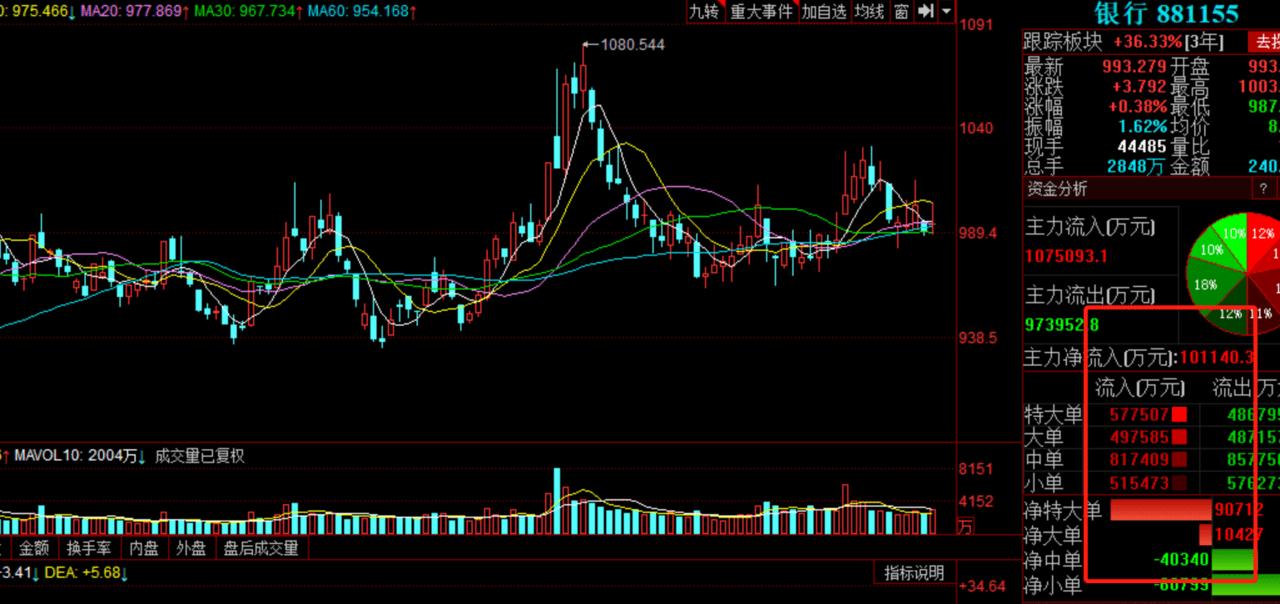This screenshot has width=1280, height=604.
Task: Click the 989.4 price axis label
Action: pos(980,232)
